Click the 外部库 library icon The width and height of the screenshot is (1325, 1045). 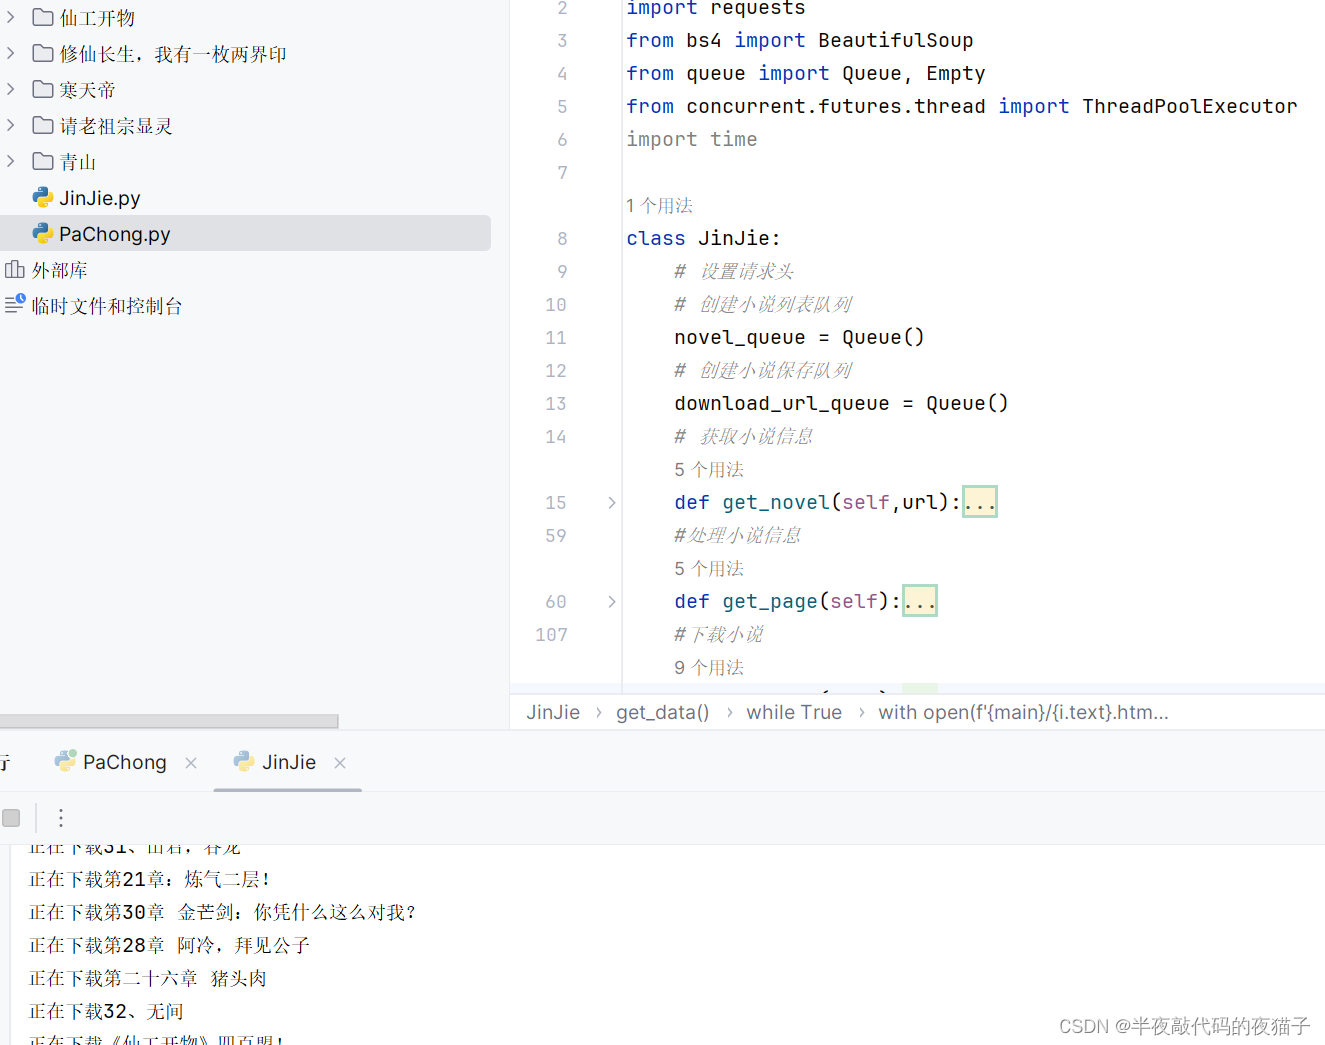coord(15,269)
